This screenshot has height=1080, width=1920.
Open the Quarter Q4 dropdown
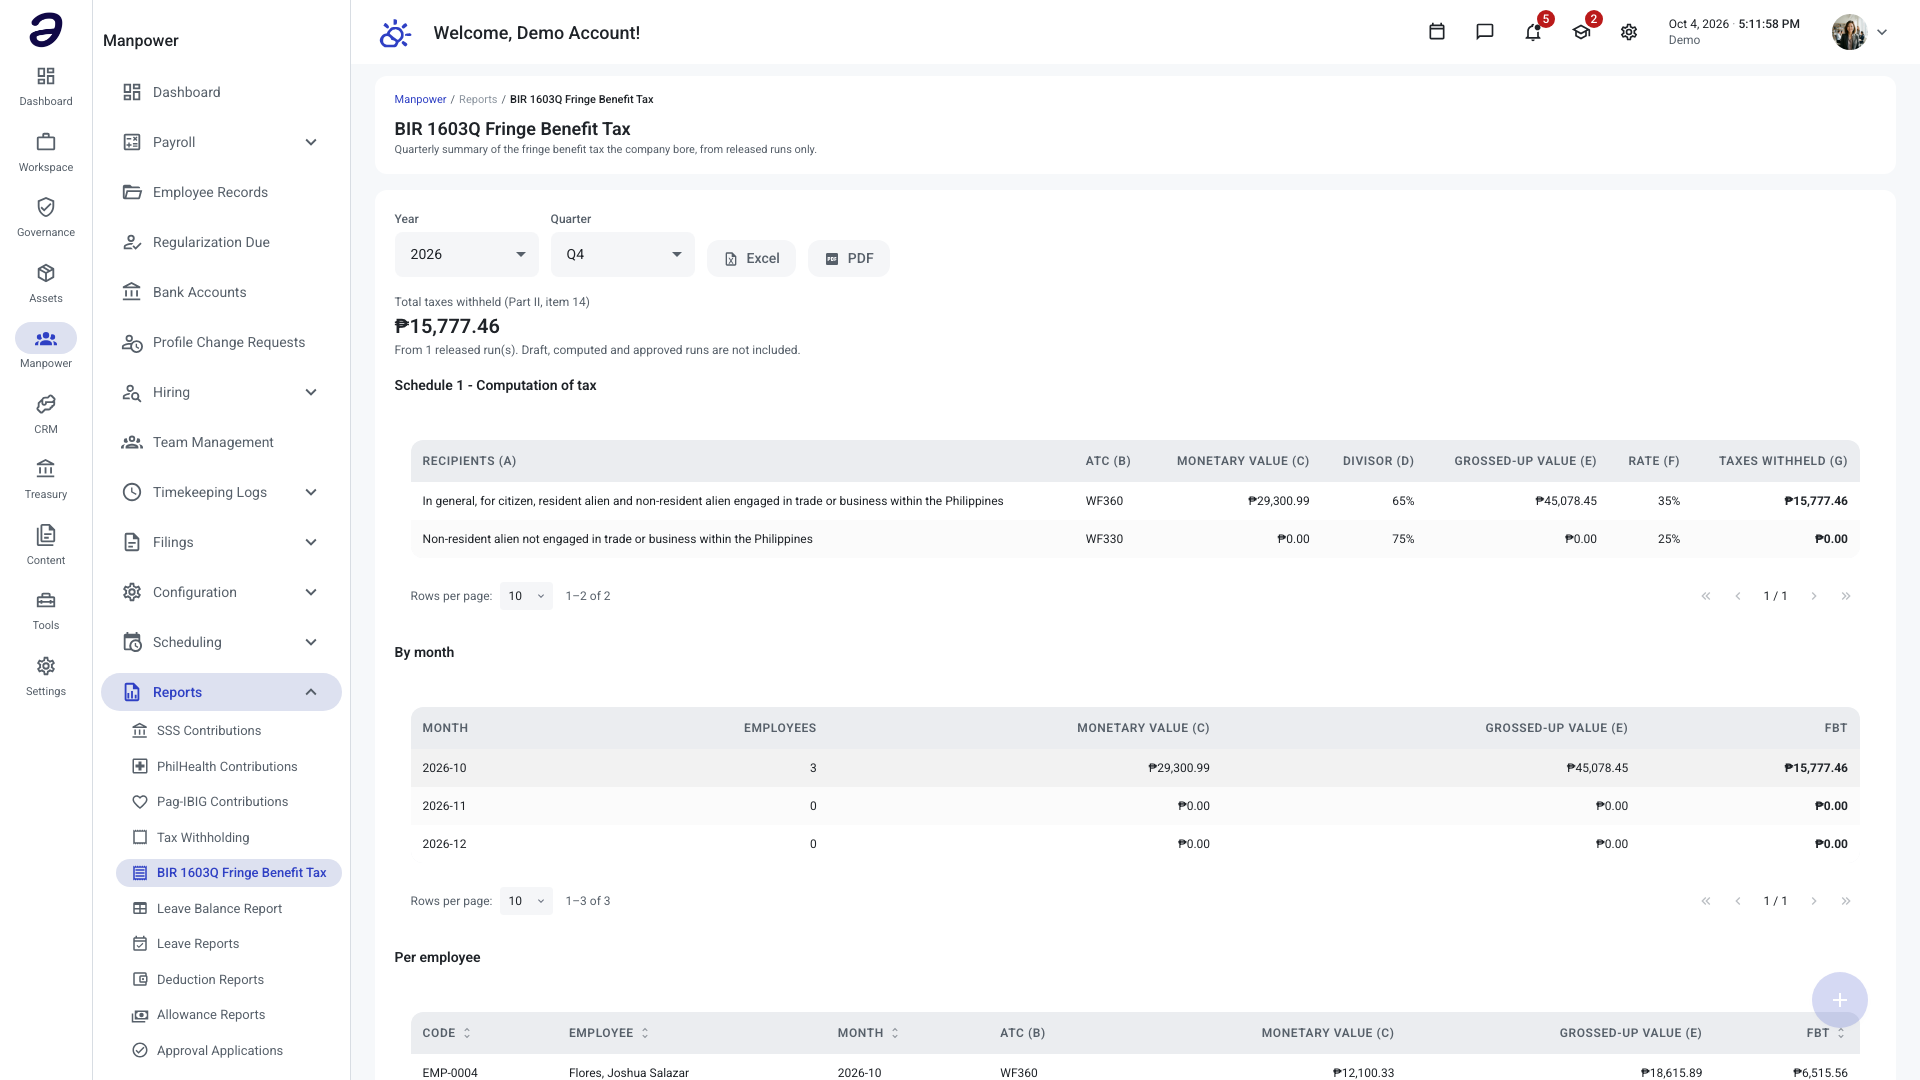pyautogui.click(x=622, y=254)
